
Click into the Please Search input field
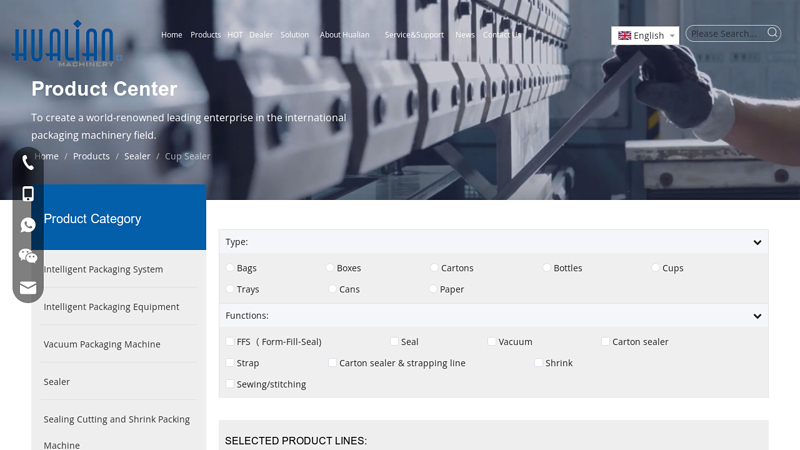tap(725, 34)
